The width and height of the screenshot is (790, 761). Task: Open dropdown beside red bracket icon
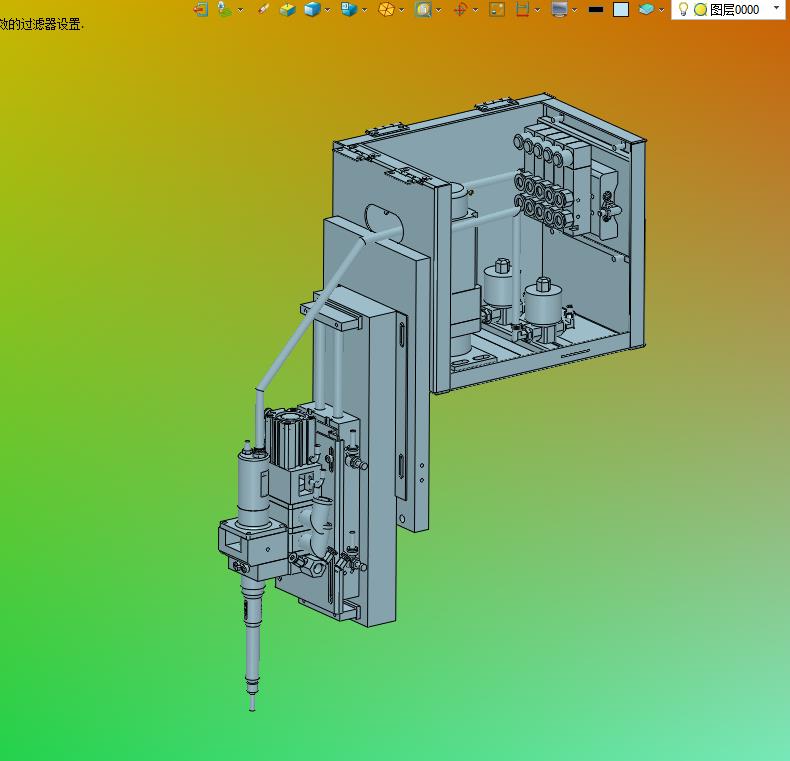[x=538, y=10]
